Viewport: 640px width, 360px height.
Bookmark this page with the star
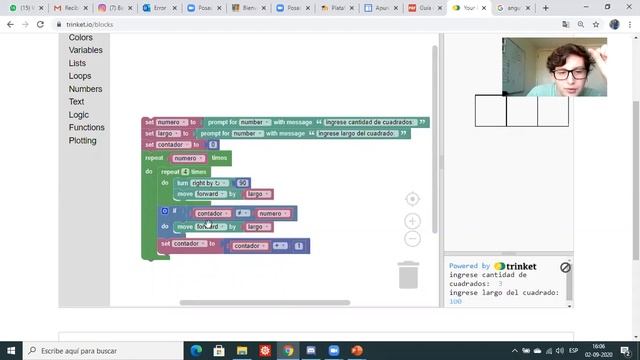coord(596,24)
